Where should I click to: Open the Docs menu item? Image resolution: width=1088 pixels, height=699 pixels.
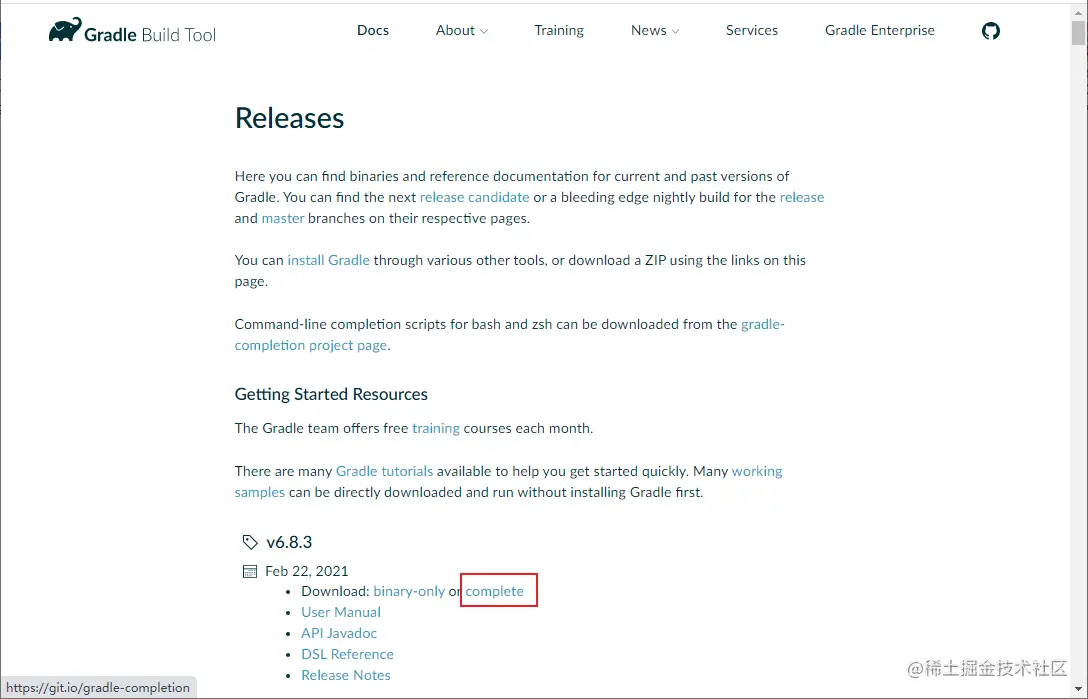click(x=373, y=31)
